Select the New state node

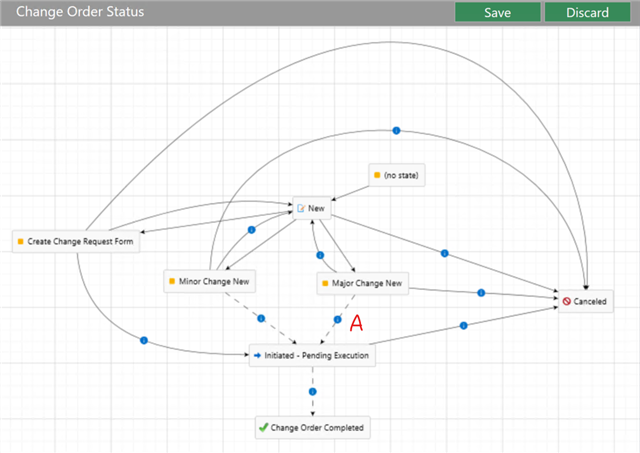point(311,208)
